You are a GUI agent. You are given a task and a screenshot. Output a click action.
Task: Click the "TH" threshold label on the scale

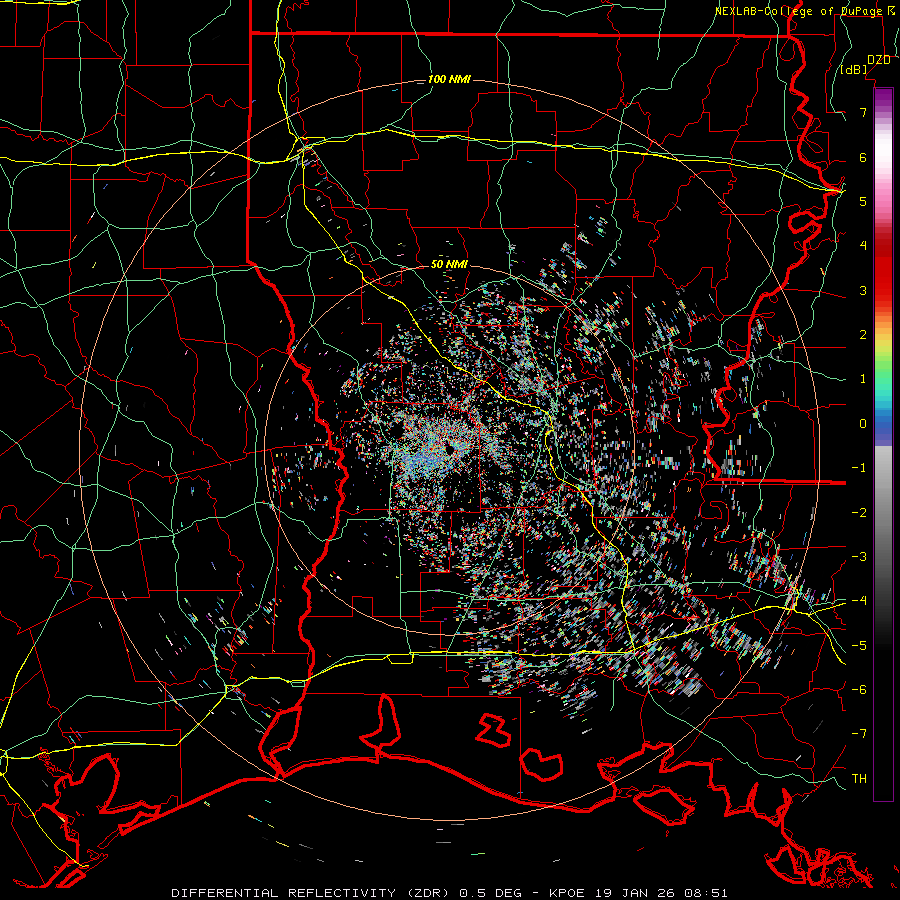(859, 778)
